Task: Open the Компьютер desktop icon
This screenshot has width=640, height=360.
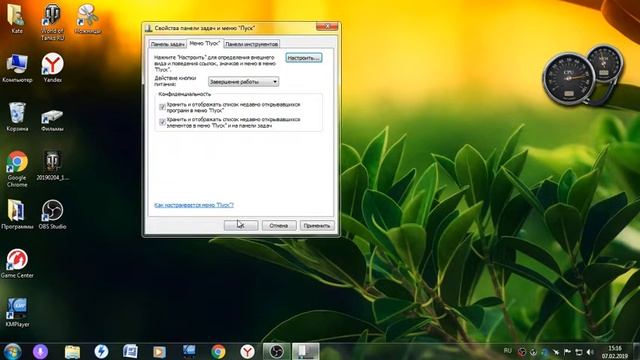Action: point(17,68)
